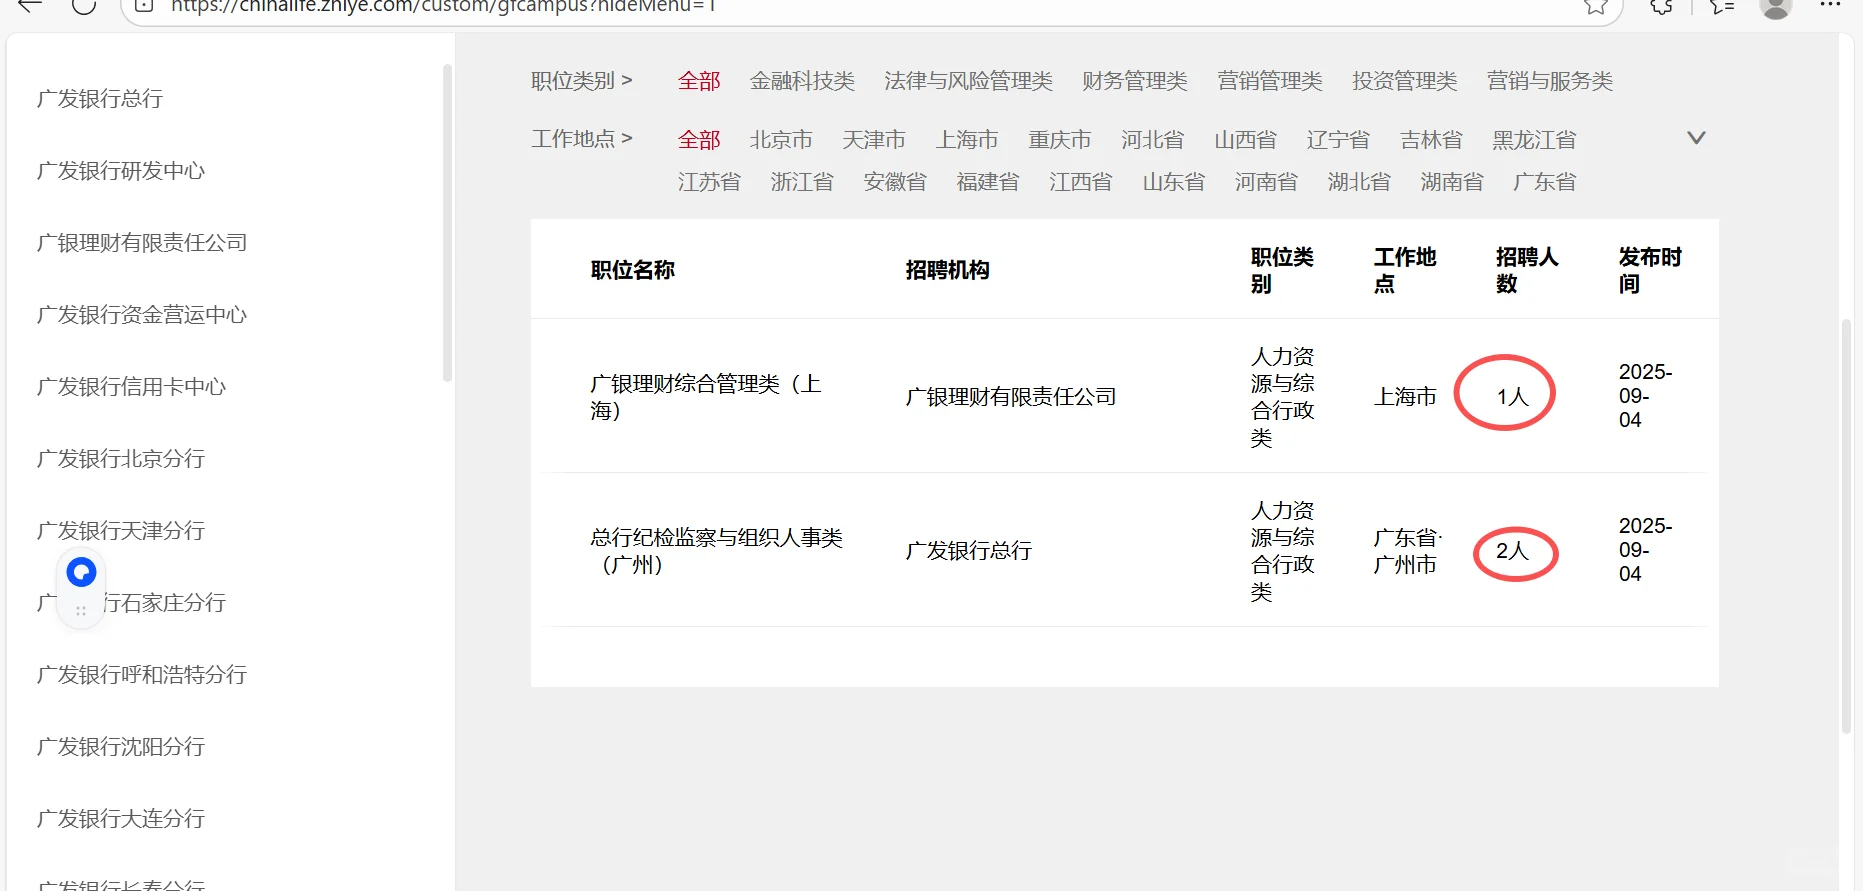This screenshot has height=891, width=1863.
Task: Filter by 财务管理类 category
Action: click(x=1135, y=81)
